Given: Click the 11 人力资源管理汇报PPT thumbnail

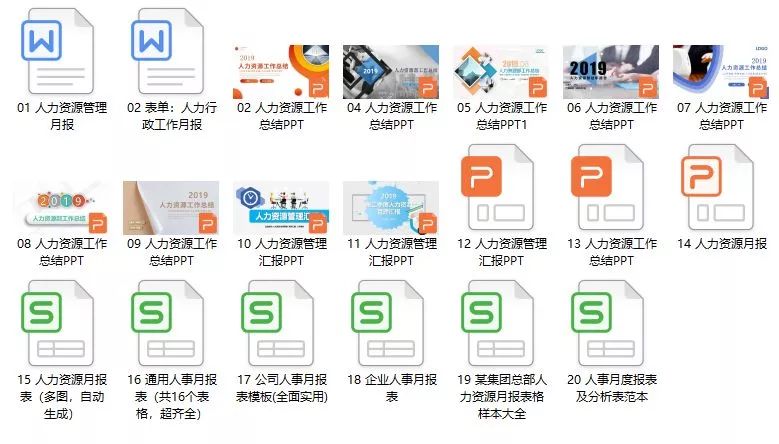Looking at the screenshot, I should click(391, 208).
